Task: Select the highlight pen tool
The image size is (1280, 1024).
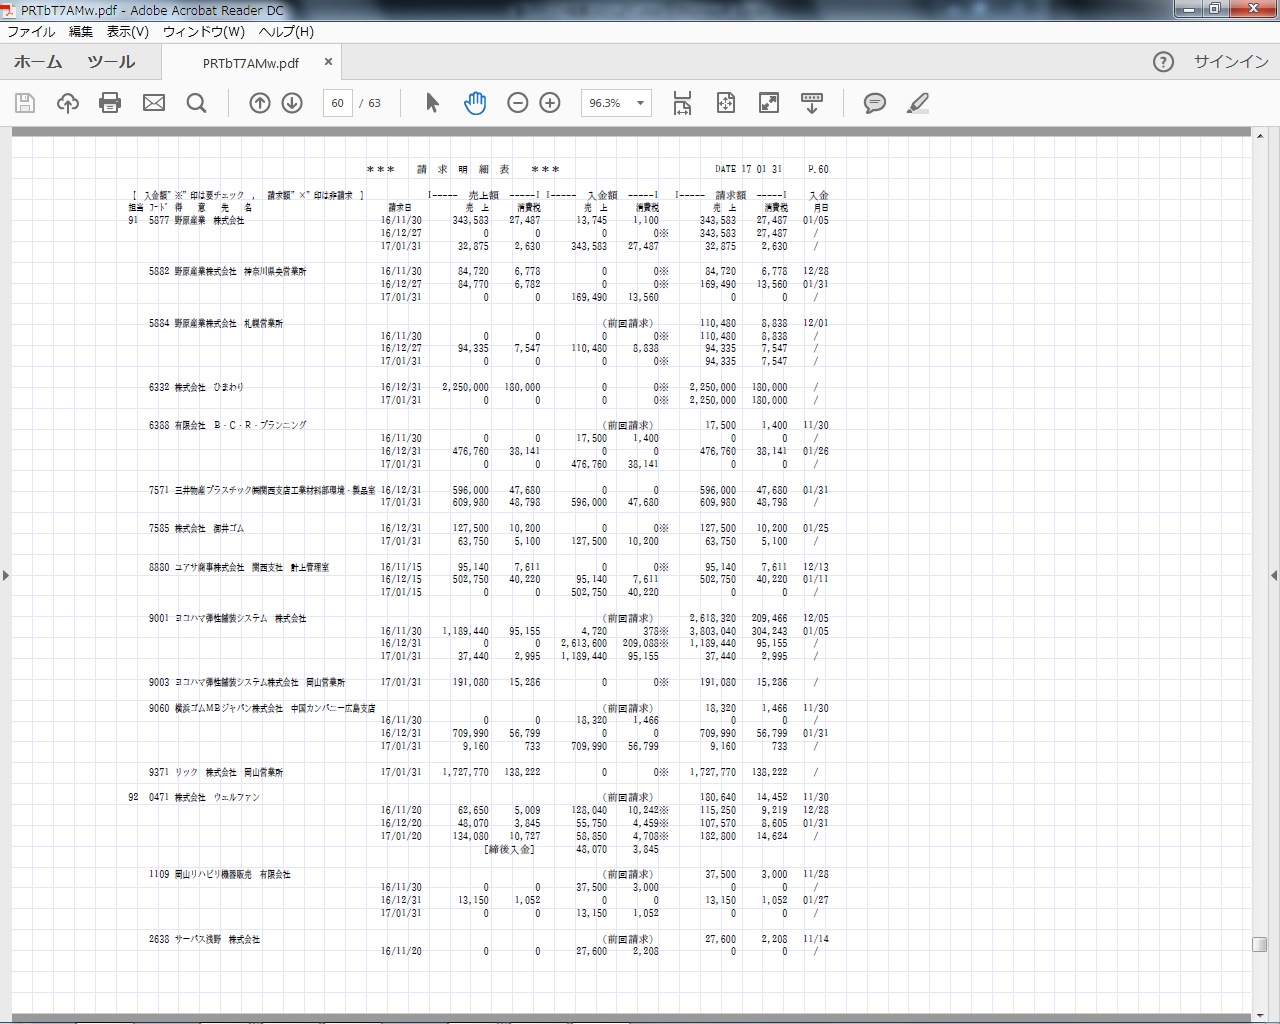Action: click(x=918, y=103)
